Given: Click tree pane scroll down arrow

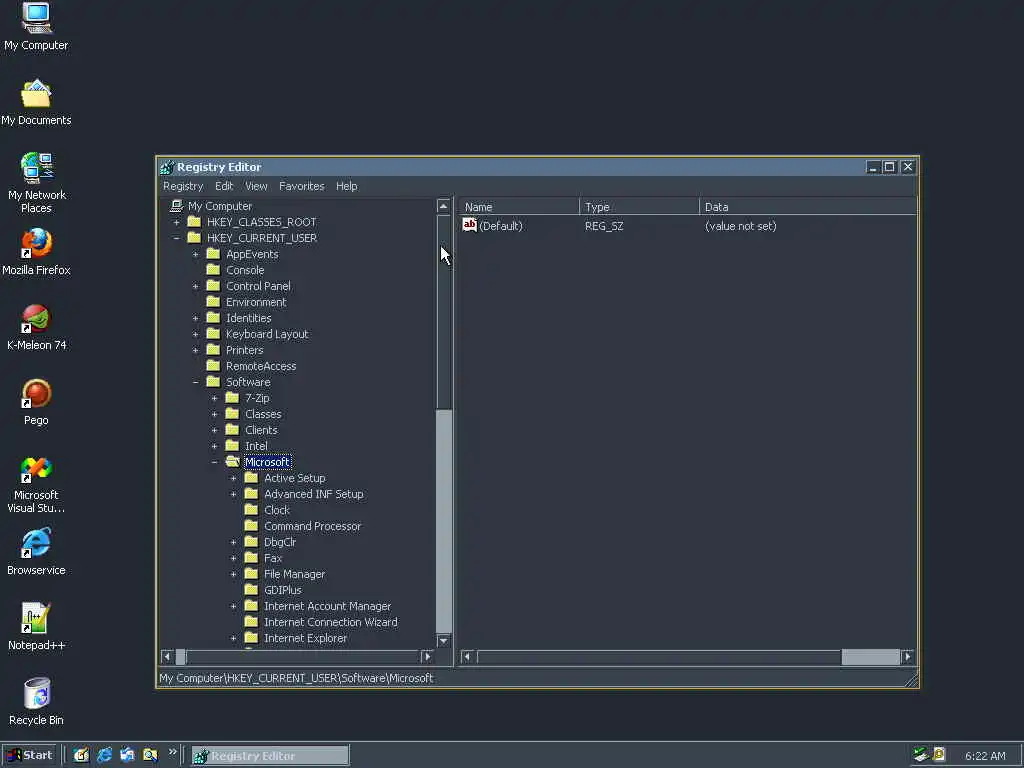Looking at the screenshot, I should 443,641.
